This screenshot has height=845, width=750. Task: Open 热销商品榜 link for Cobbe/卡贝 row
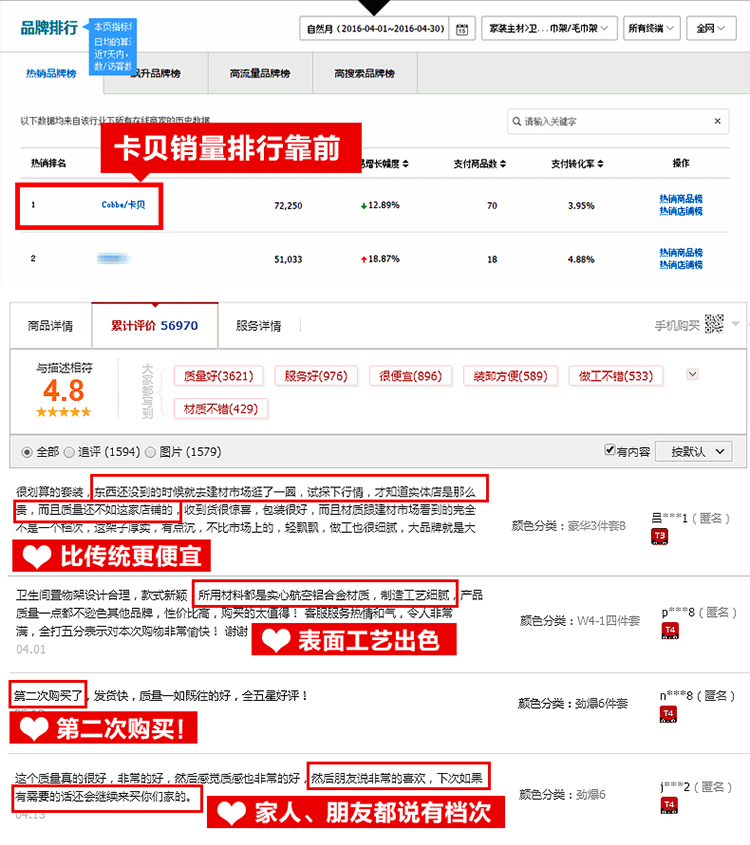[681, 199]
